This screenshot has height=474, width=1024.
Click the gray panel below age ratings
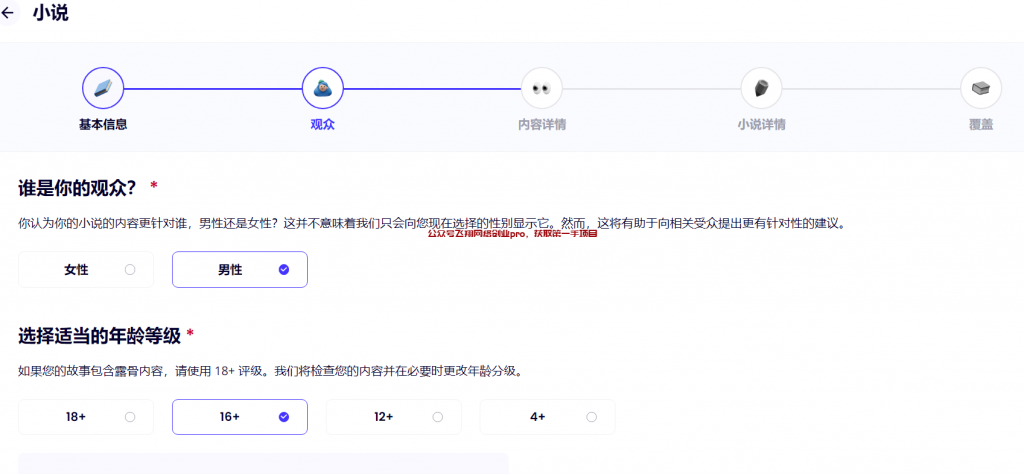coord(263,464)
